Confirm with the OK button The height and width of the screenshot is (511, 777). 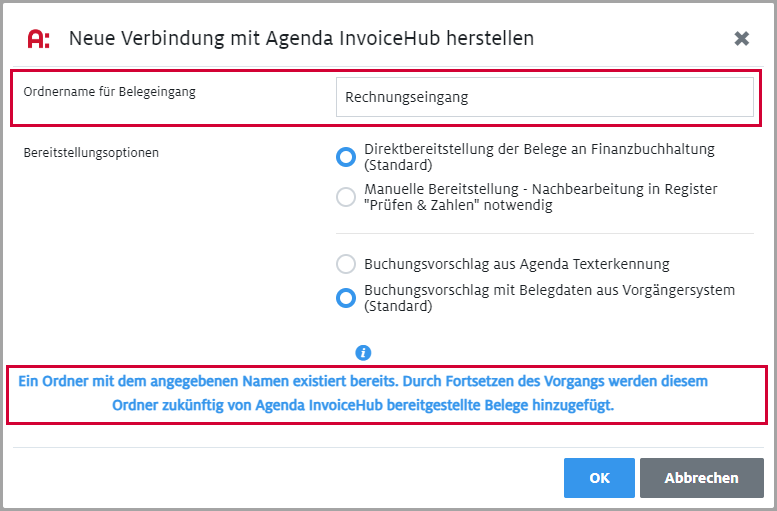pos(599,478)
